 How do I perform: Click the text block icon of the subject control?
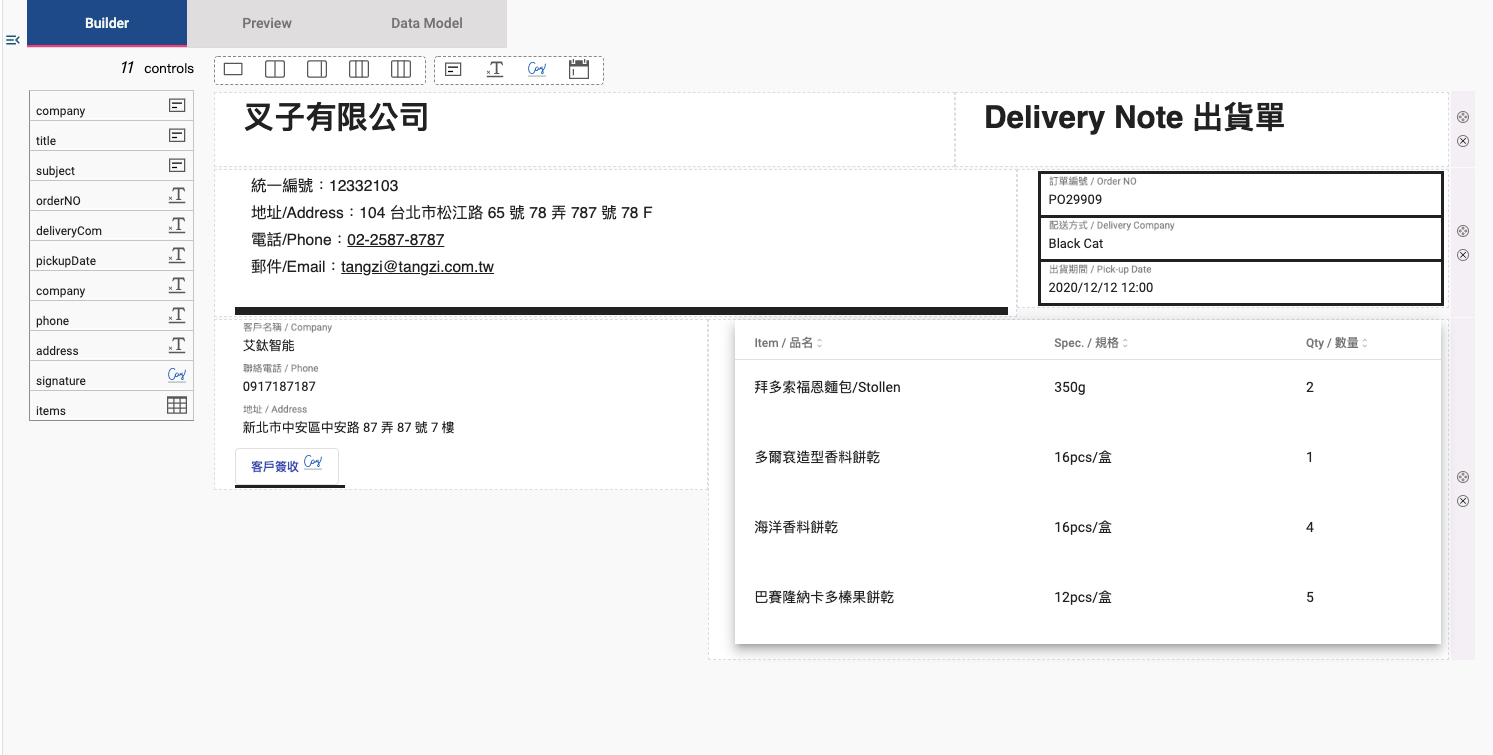(x=177, y=165)
